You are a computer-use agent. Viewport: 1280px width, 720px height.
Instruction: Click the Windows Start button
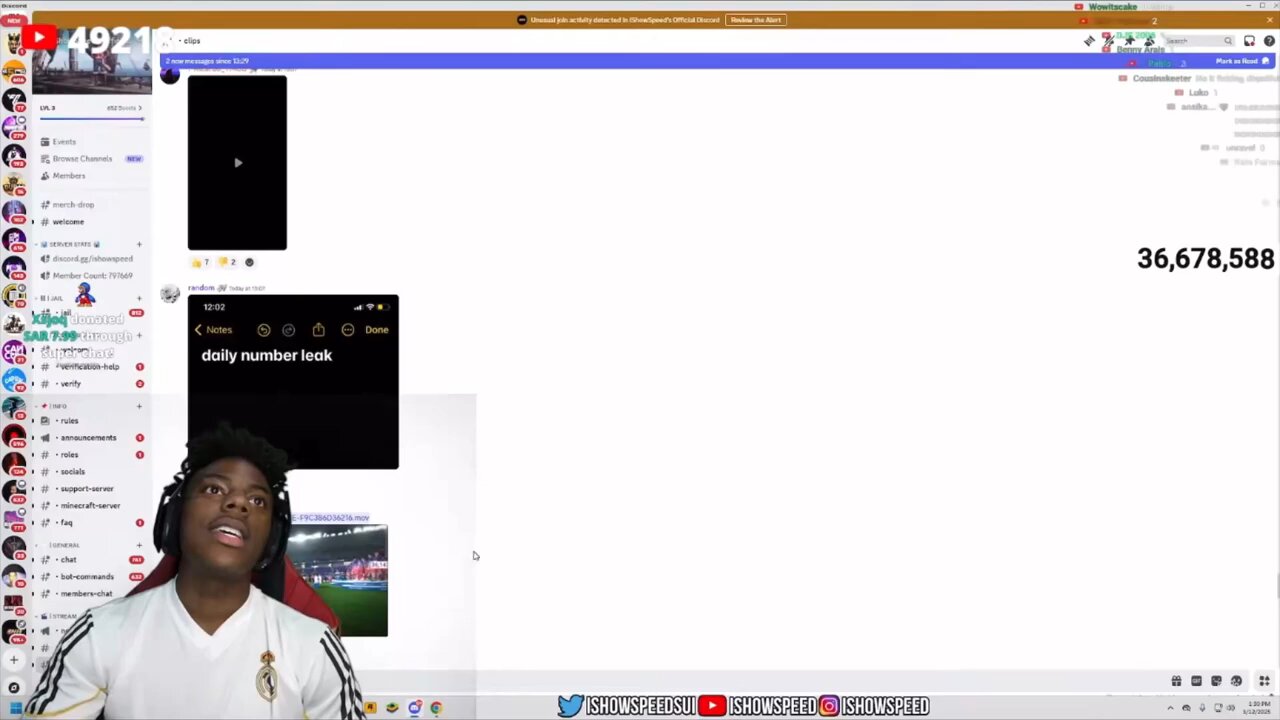15,708
